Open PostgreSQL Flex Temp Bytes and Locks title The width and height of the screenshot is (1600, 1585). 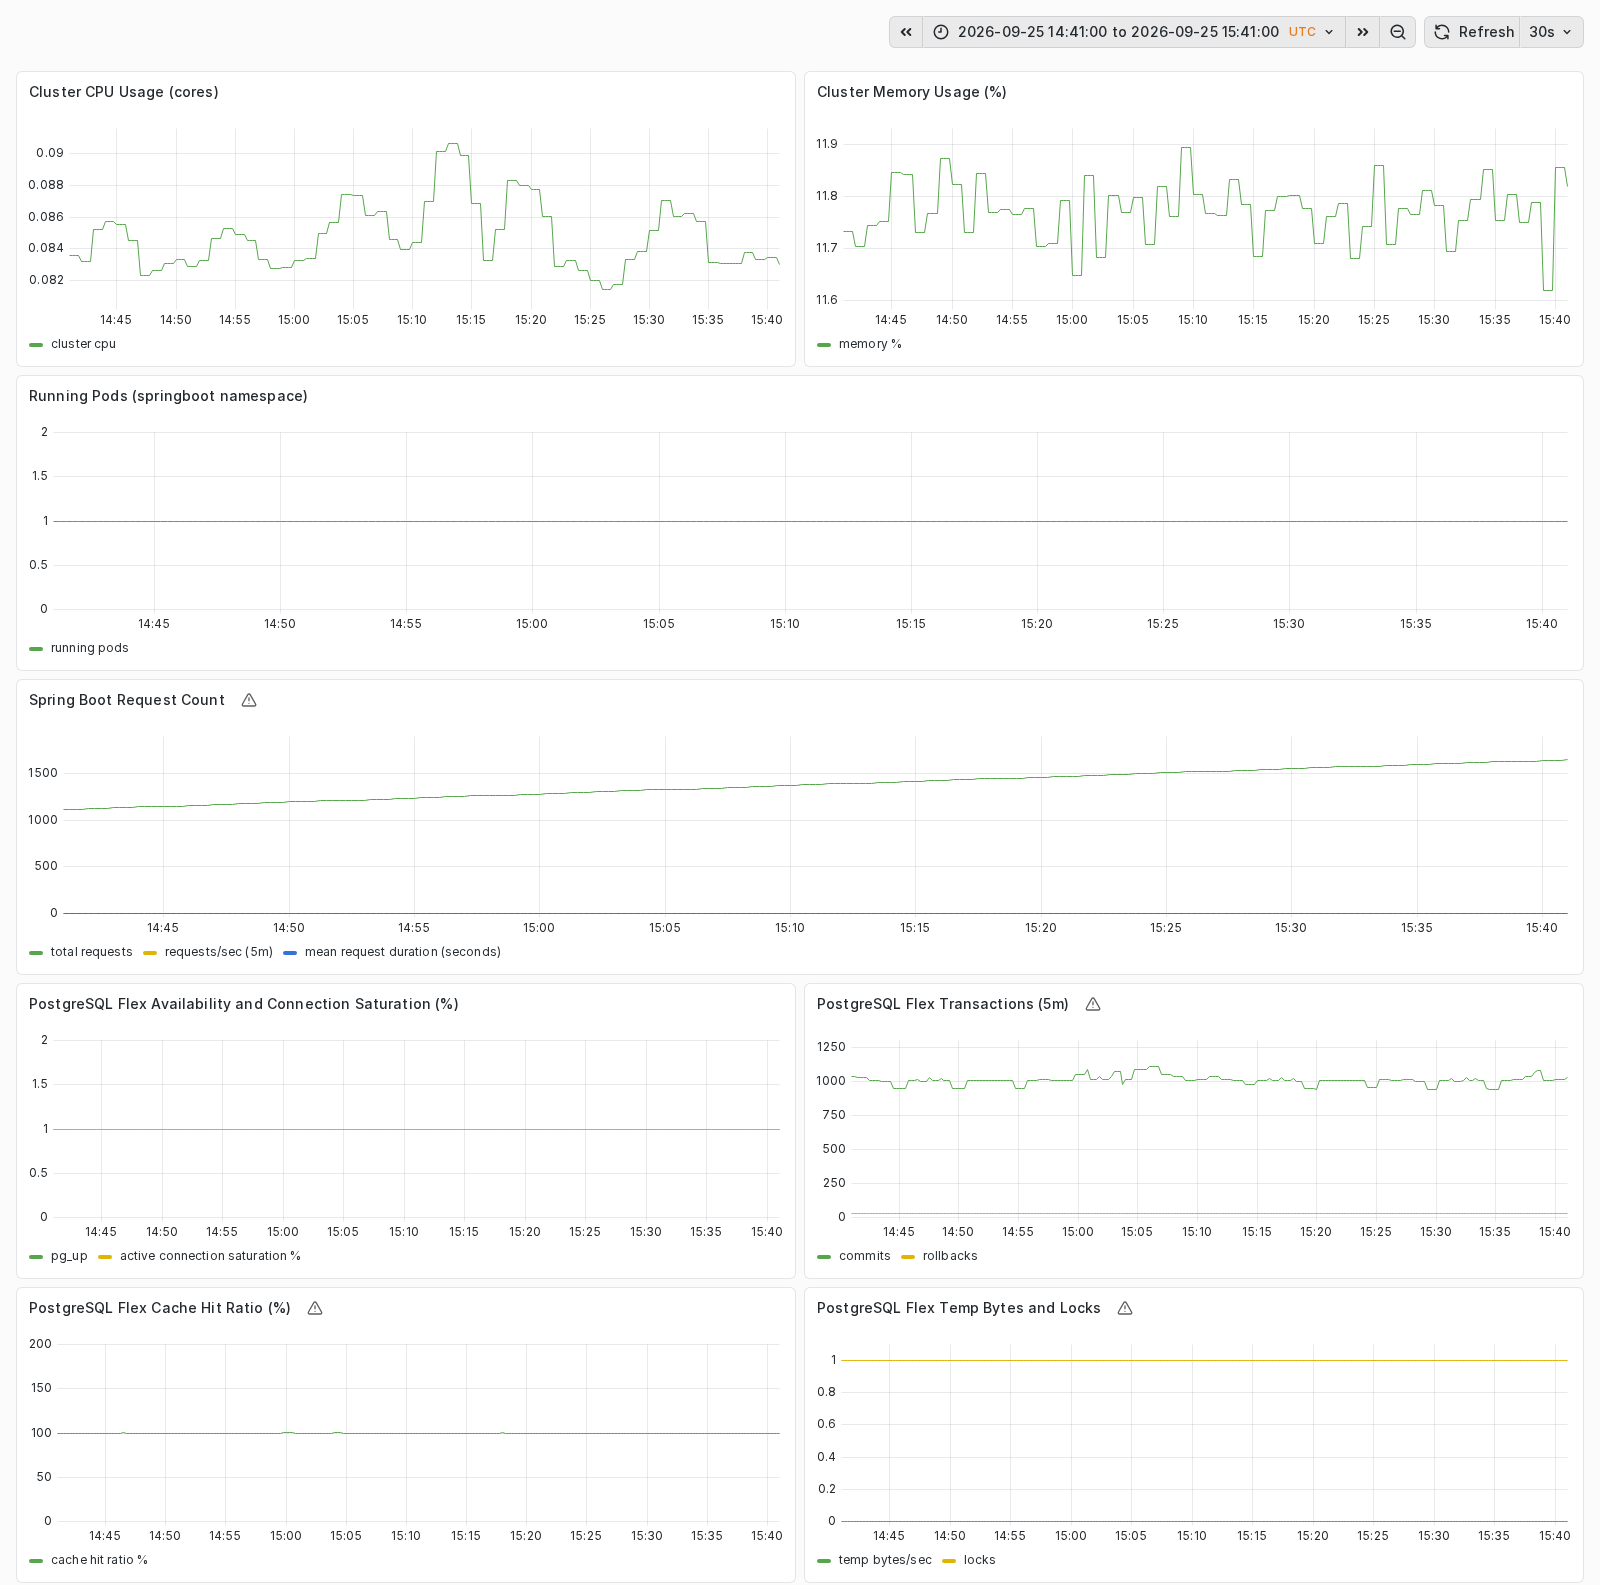click(x=959, y=1308)
